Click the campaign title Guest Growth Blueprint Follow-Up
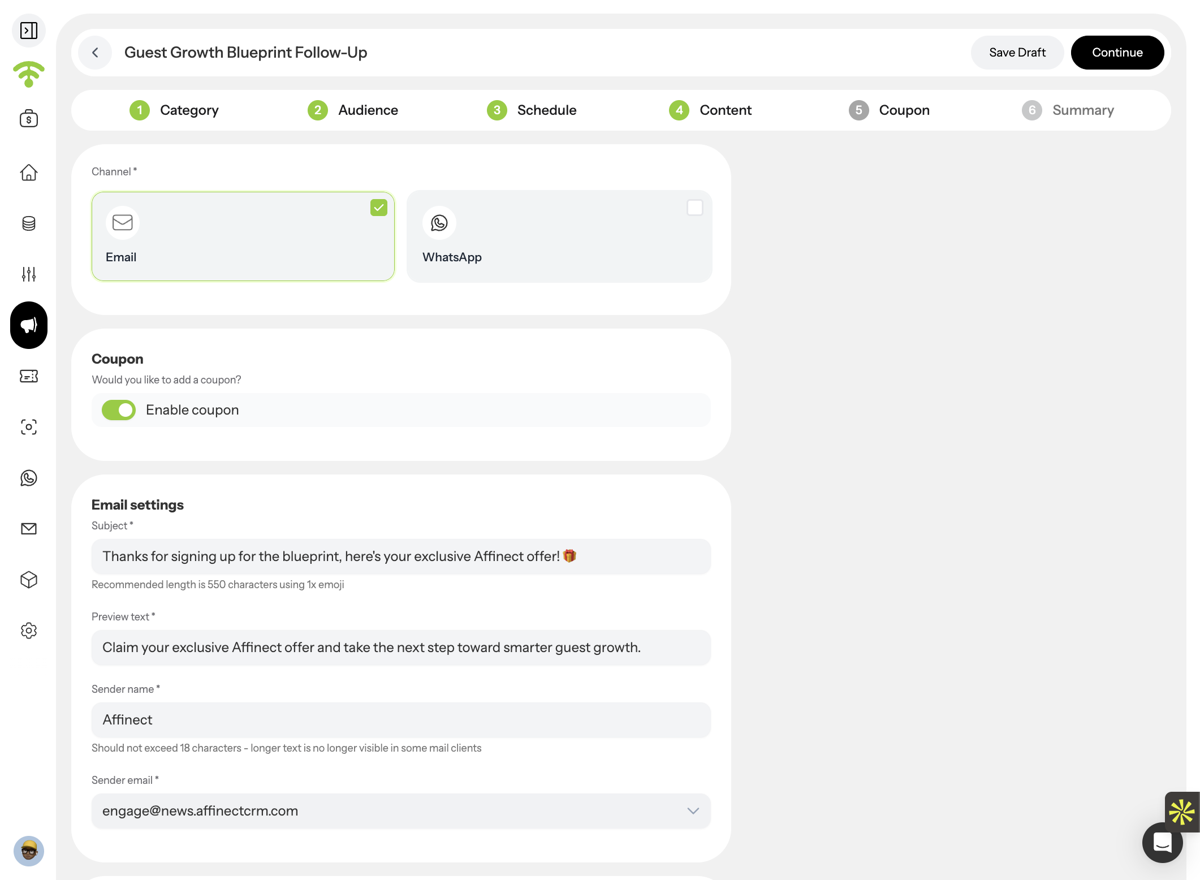Image resolution: width=1200 pixels, height=880 pixels. click(x=246, y=52)
